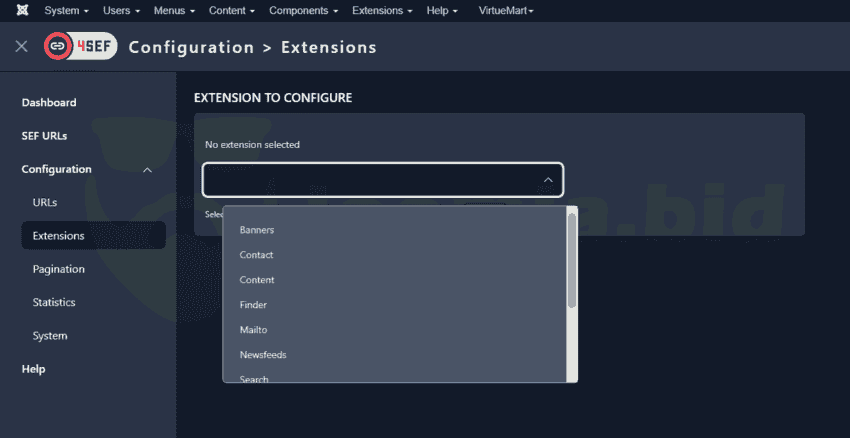
Task: Open the VirtueMart menu
Action: point(507,10)
